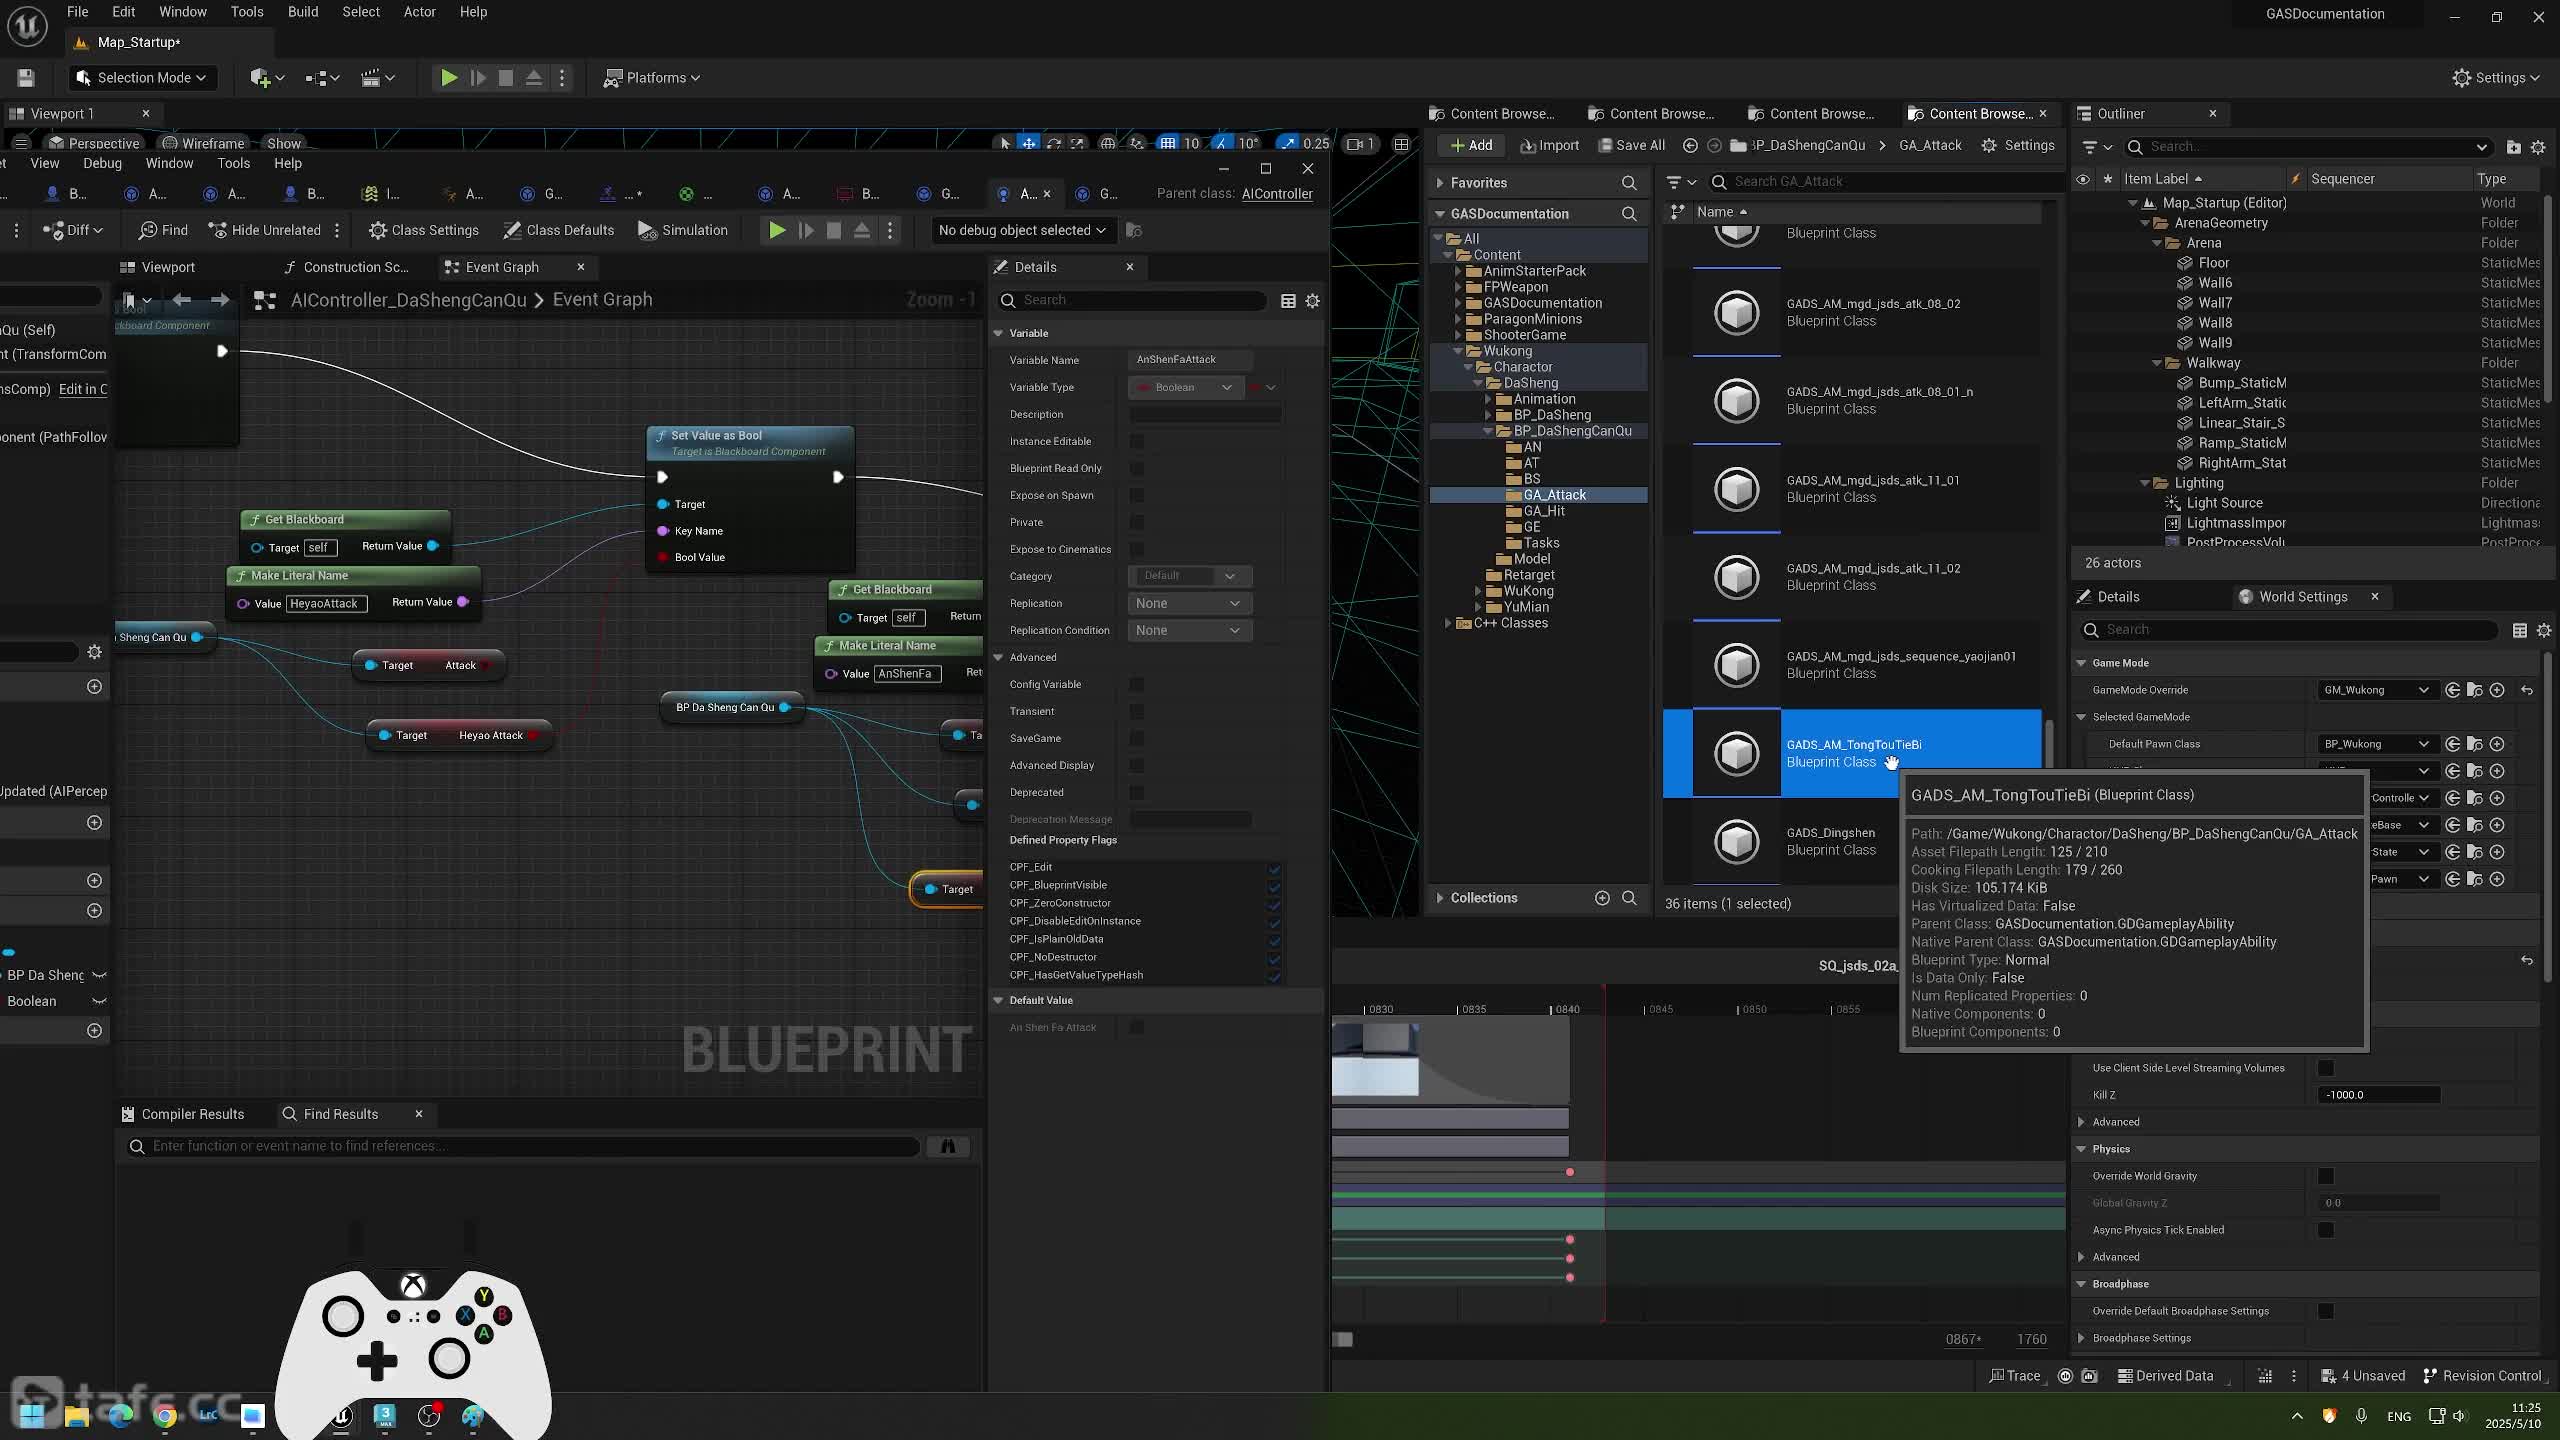Save the current level with disk icon

pos(26,78)
